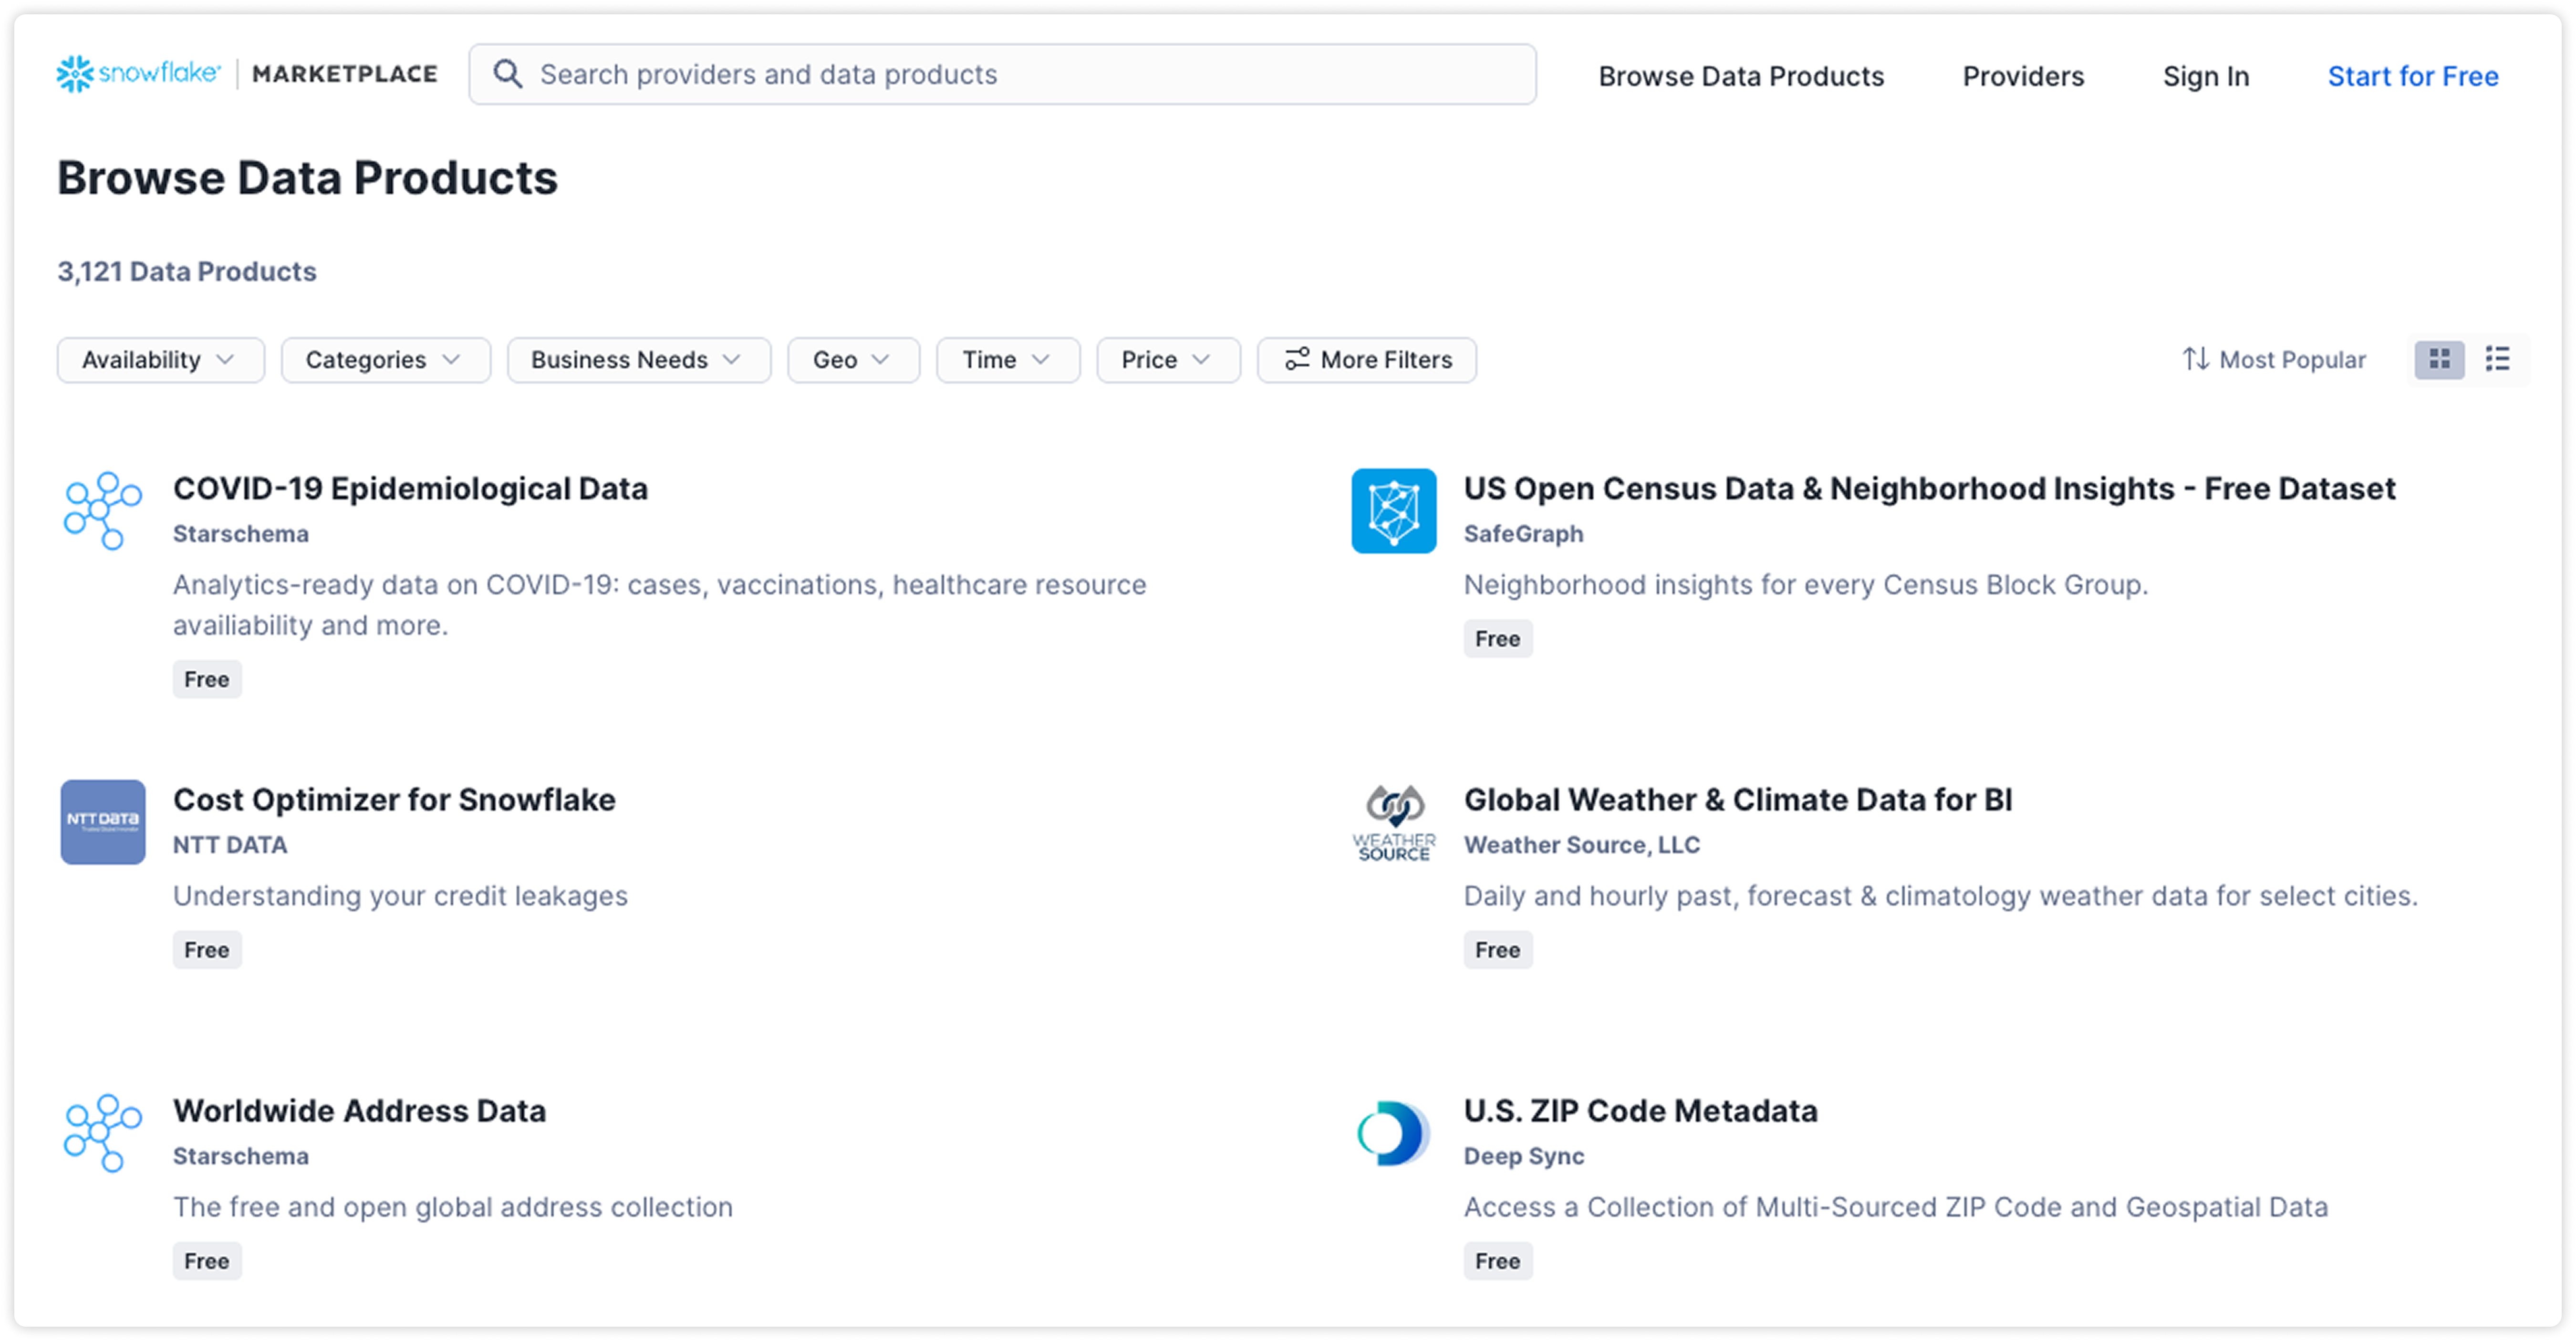This screenshot has height=1341, width=2576.
Task: Expand the Categories filter
Action: pyautogui.click(x=385, y=360)
